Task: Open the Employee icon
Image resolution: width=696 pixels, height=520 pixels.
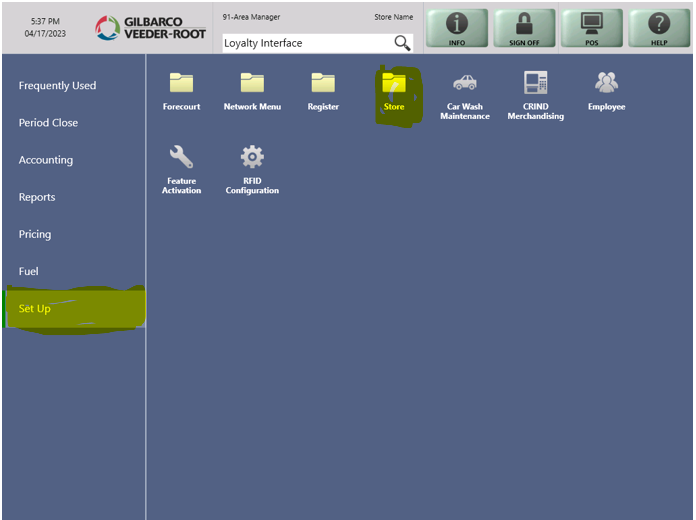Action: tap(606, 84)
